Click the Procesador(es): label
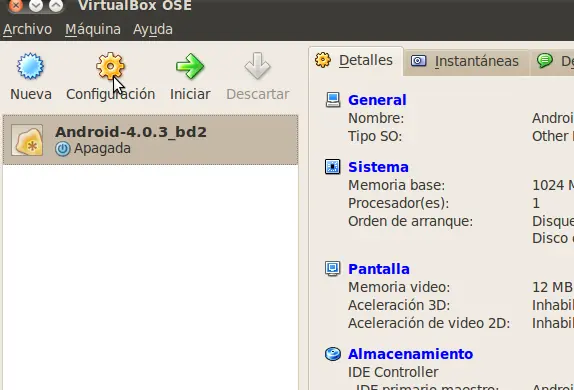Screen dimensions: 574x390 [x=399, y=203]
